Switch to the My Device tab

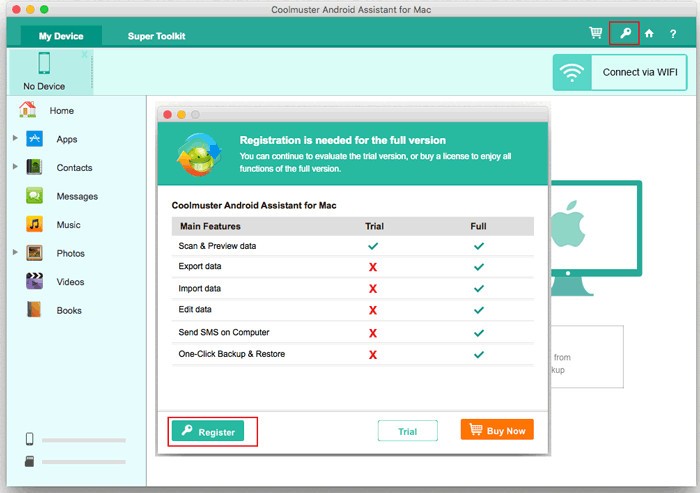[61, 36]
